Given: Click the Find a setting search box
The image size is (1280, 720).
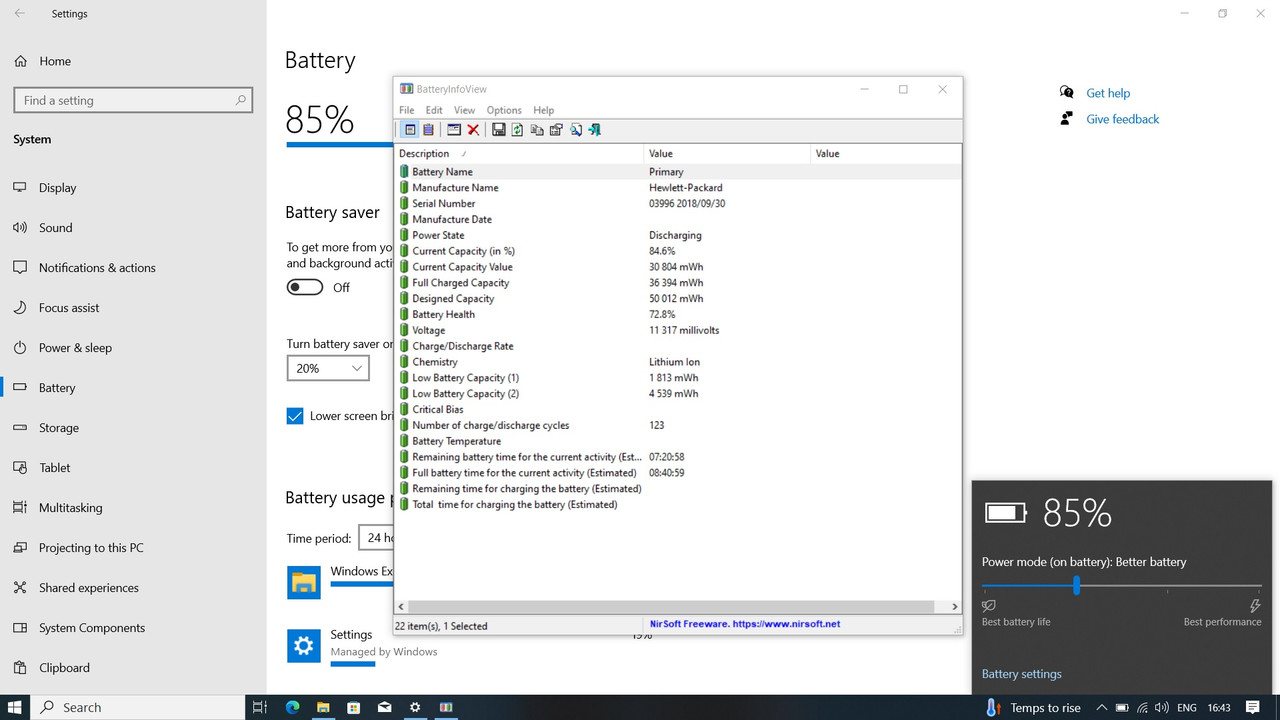Looking at the screenshot, I should [134, 100].
